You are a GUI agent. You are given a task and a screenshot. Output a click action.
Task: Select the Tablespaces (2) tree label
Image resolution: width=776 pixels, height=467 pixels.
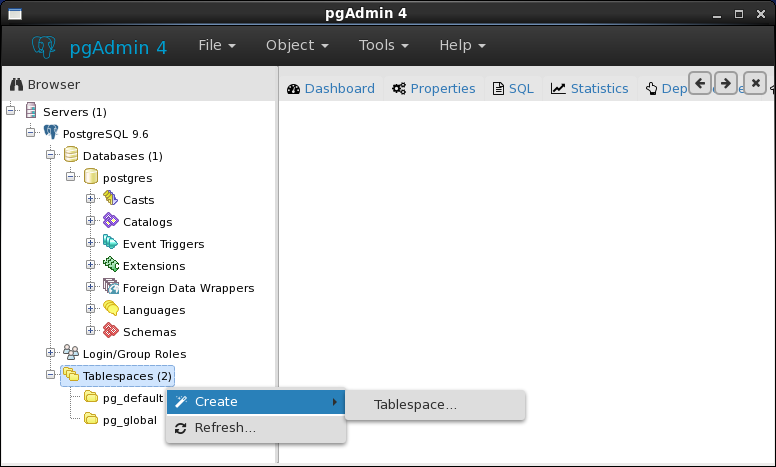tap(127, 376)
